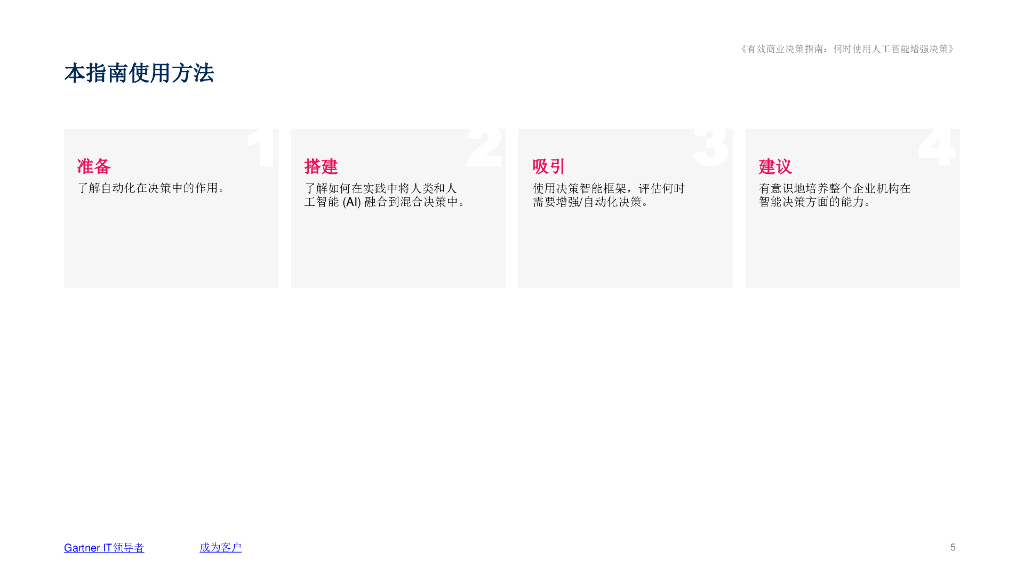Click the 成为客户 link
The width and height of the screenshot is (1024, 576).
pos(220,547)
